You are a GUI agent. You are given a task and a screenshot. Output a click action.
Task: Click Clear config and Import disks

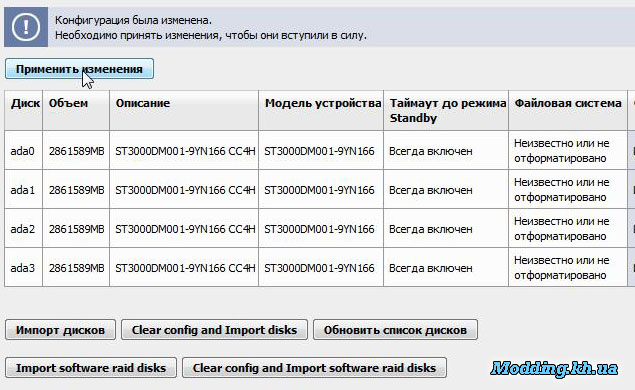pyautogui.click(x=214, y=330)
